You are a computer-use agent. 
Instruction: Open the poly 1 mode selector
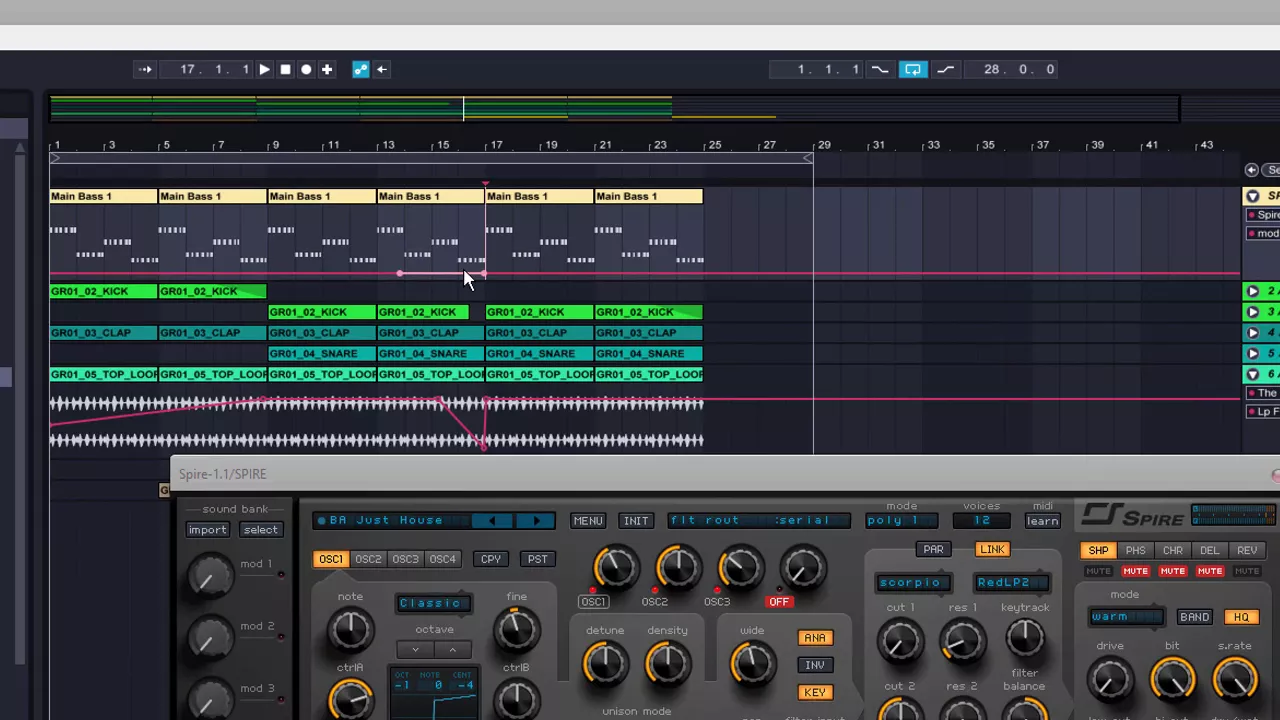pyautogui.click(x=900, y=520)
